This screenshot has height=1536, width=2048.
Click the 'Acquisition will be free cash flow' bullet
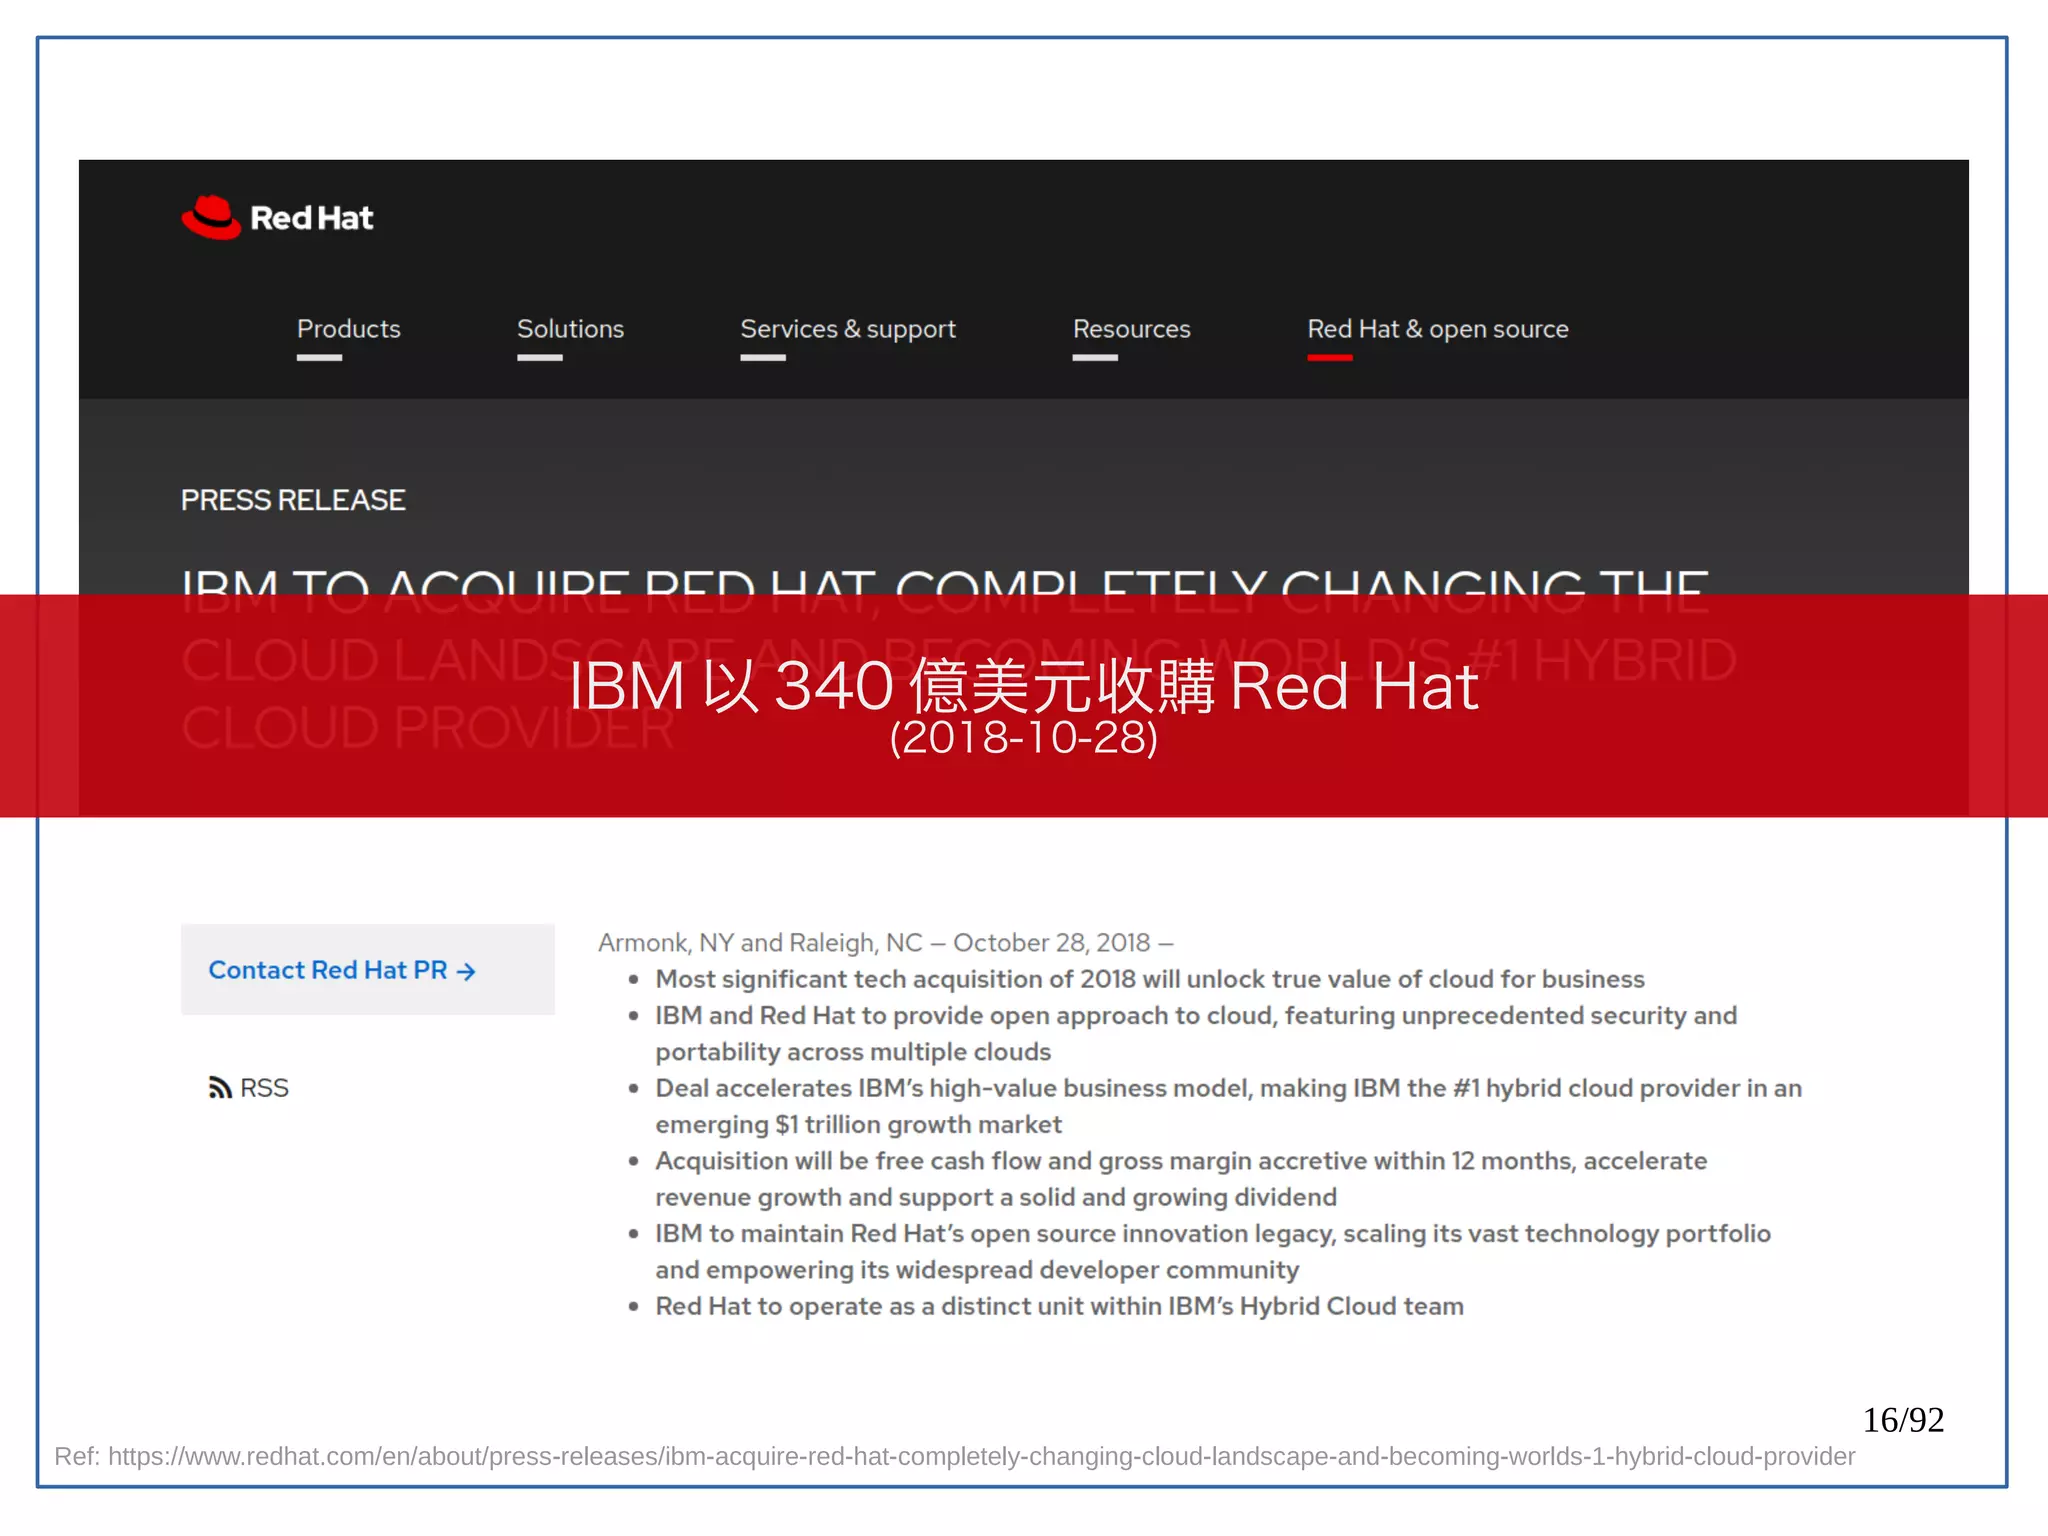coord(1181,1179)
